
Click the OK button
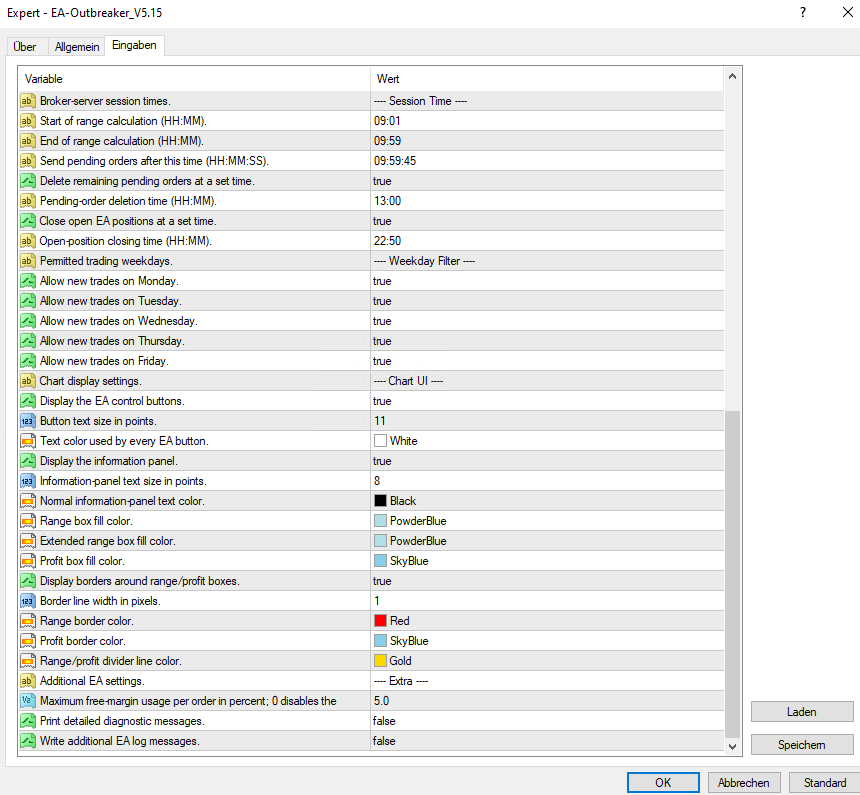(663, 782)
